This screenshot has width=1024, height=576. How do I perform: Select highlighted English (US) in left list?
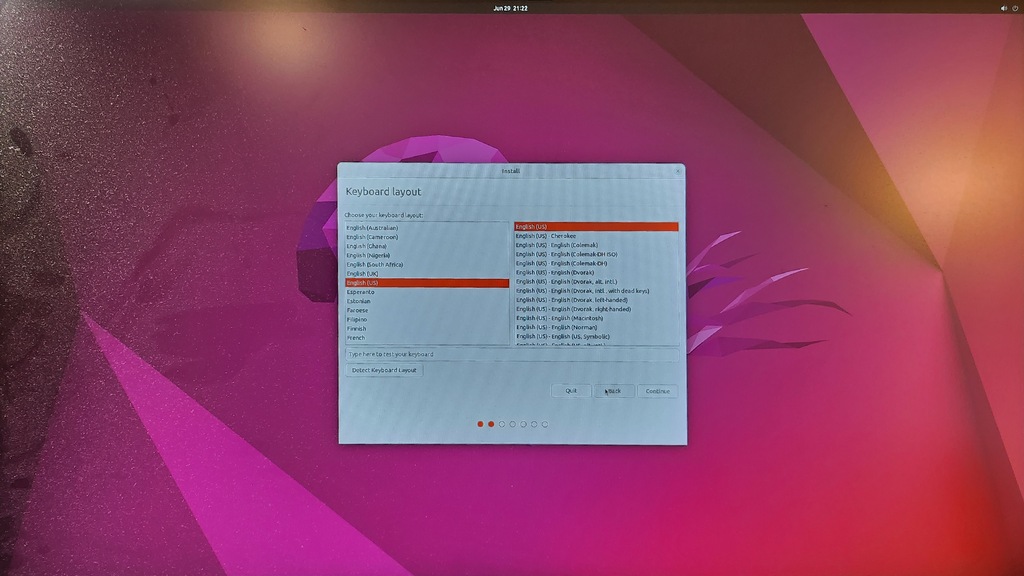[427, 283]
